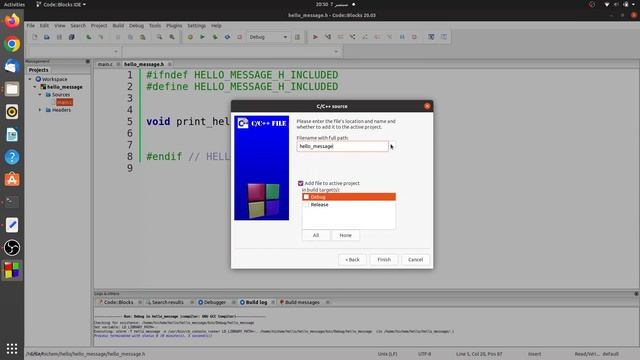
Task: Click the None build targets button
Action: pos(345,235)
